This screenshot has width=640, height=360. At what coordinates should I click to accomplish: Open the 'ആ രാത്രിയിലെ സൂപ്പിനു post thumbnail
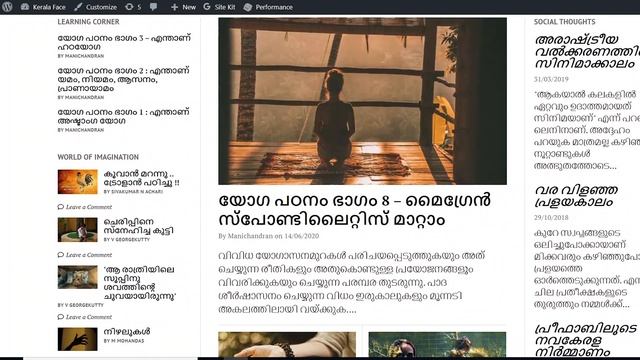78,277
